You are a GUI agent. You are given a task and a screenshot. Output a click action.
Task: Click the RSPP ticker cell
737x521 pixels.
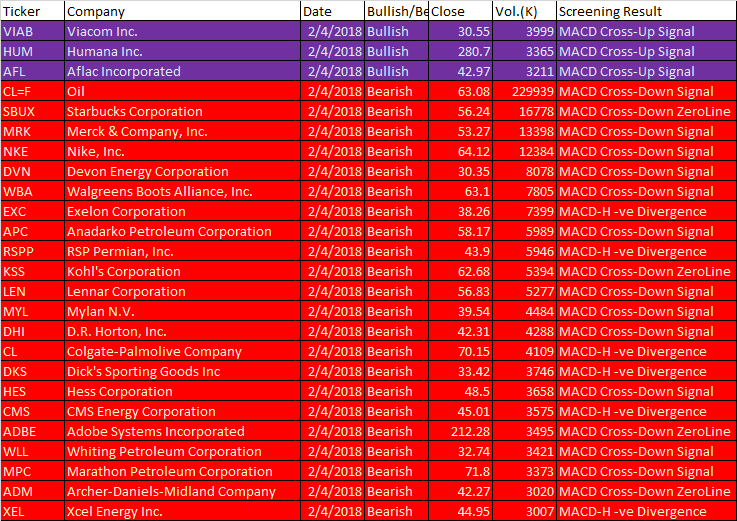click(32, 252)
